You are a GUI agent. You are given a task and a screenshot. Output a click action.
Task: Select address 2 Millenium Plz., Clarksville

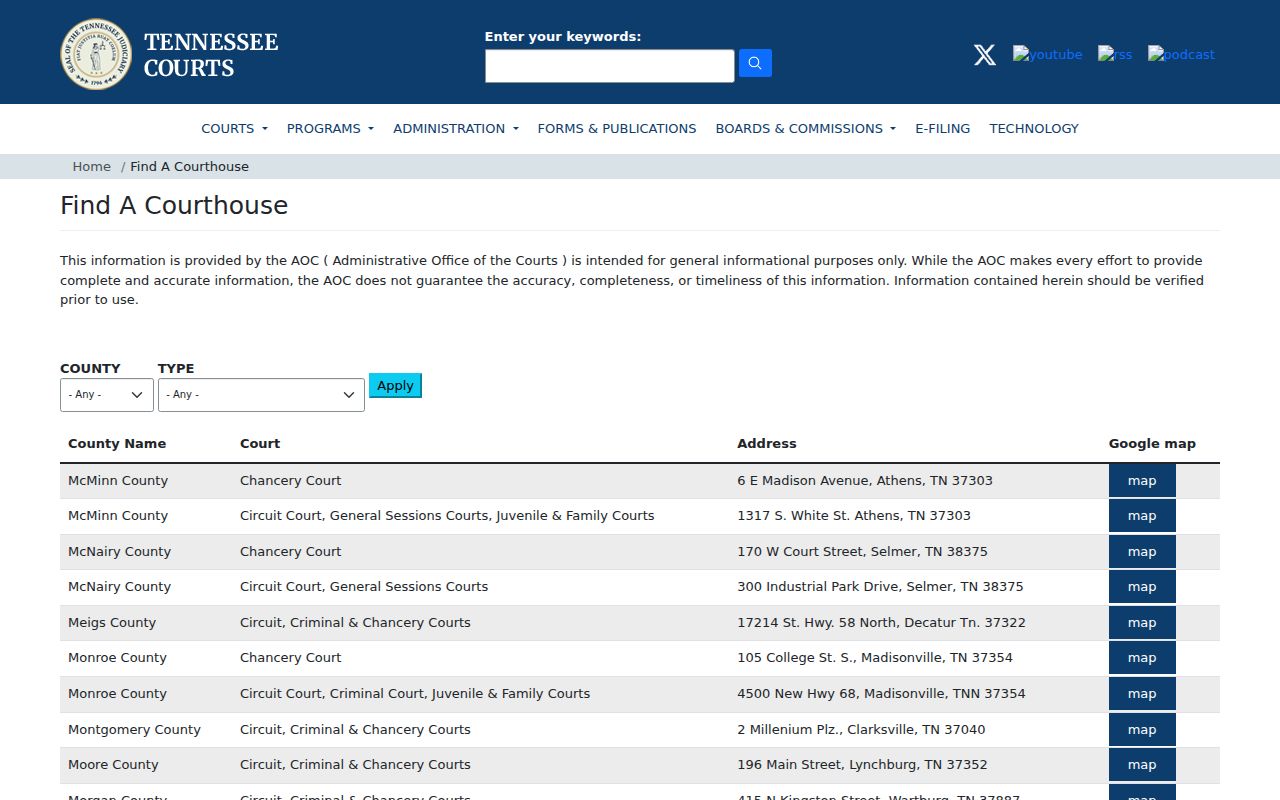point(861,729)
